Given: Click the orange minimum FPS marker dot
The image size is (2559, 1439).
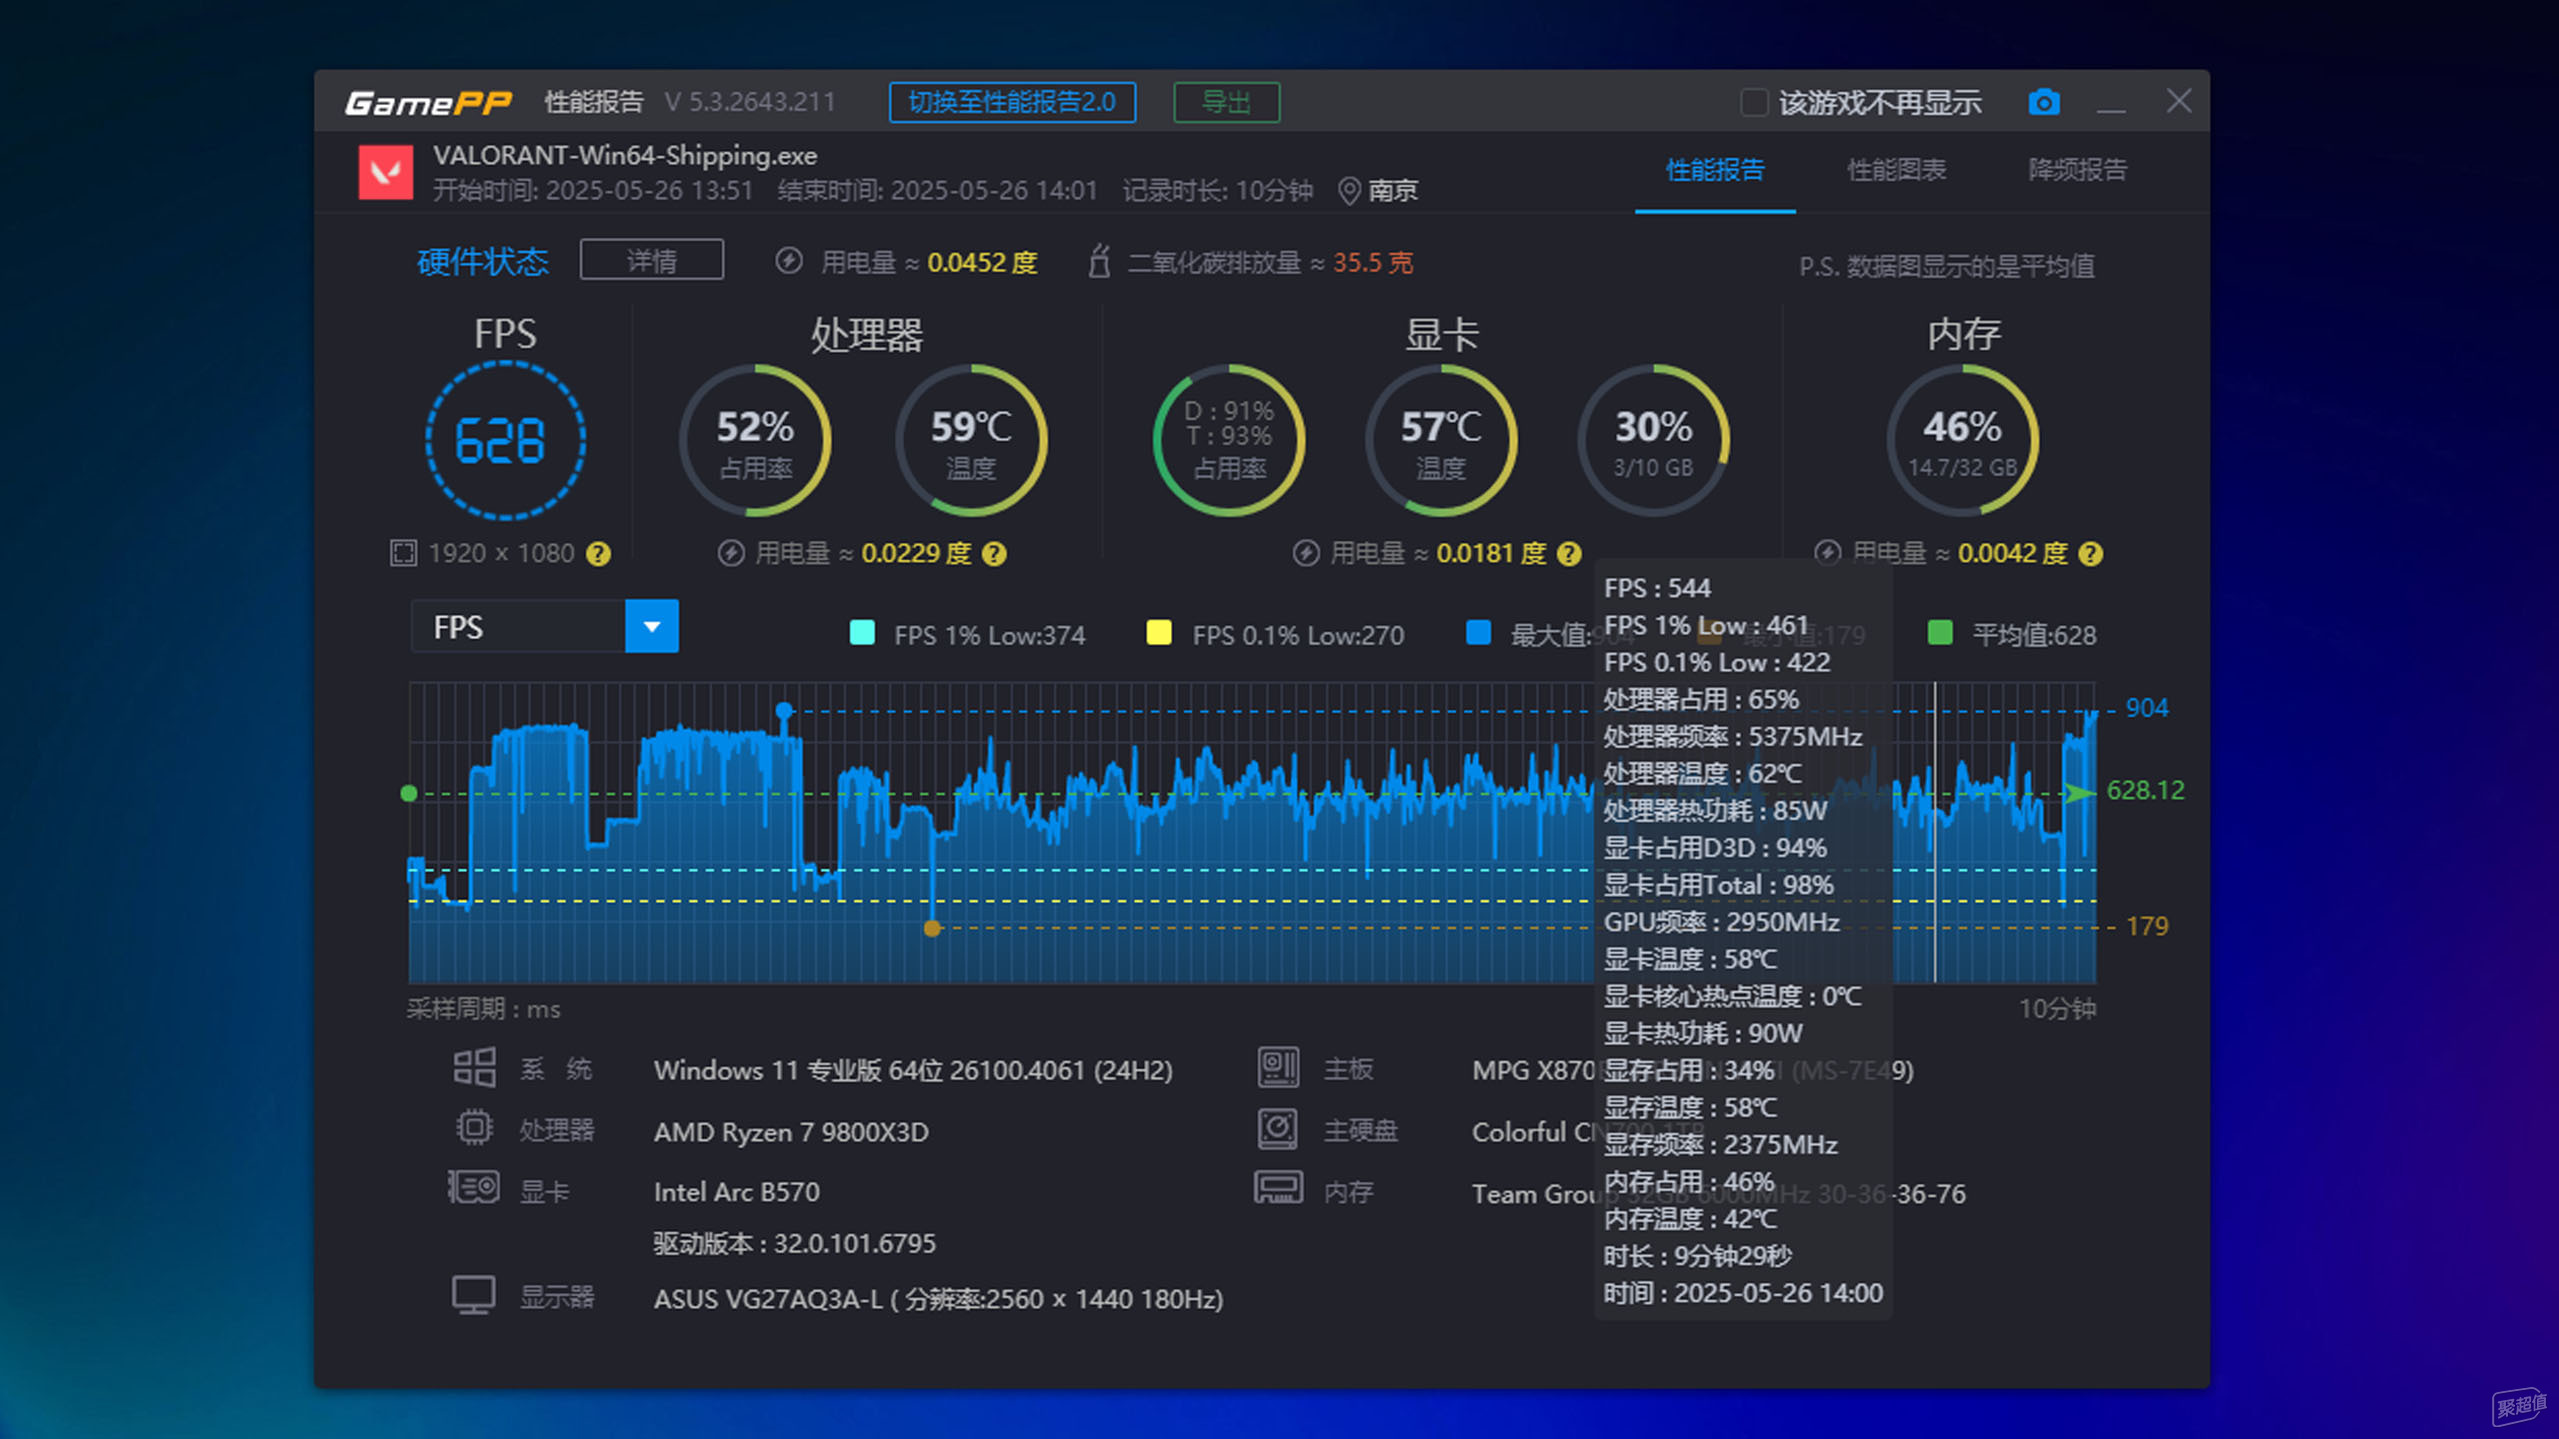Looking at the screenshot, I should pyautogui.click(x=932, y=928).
